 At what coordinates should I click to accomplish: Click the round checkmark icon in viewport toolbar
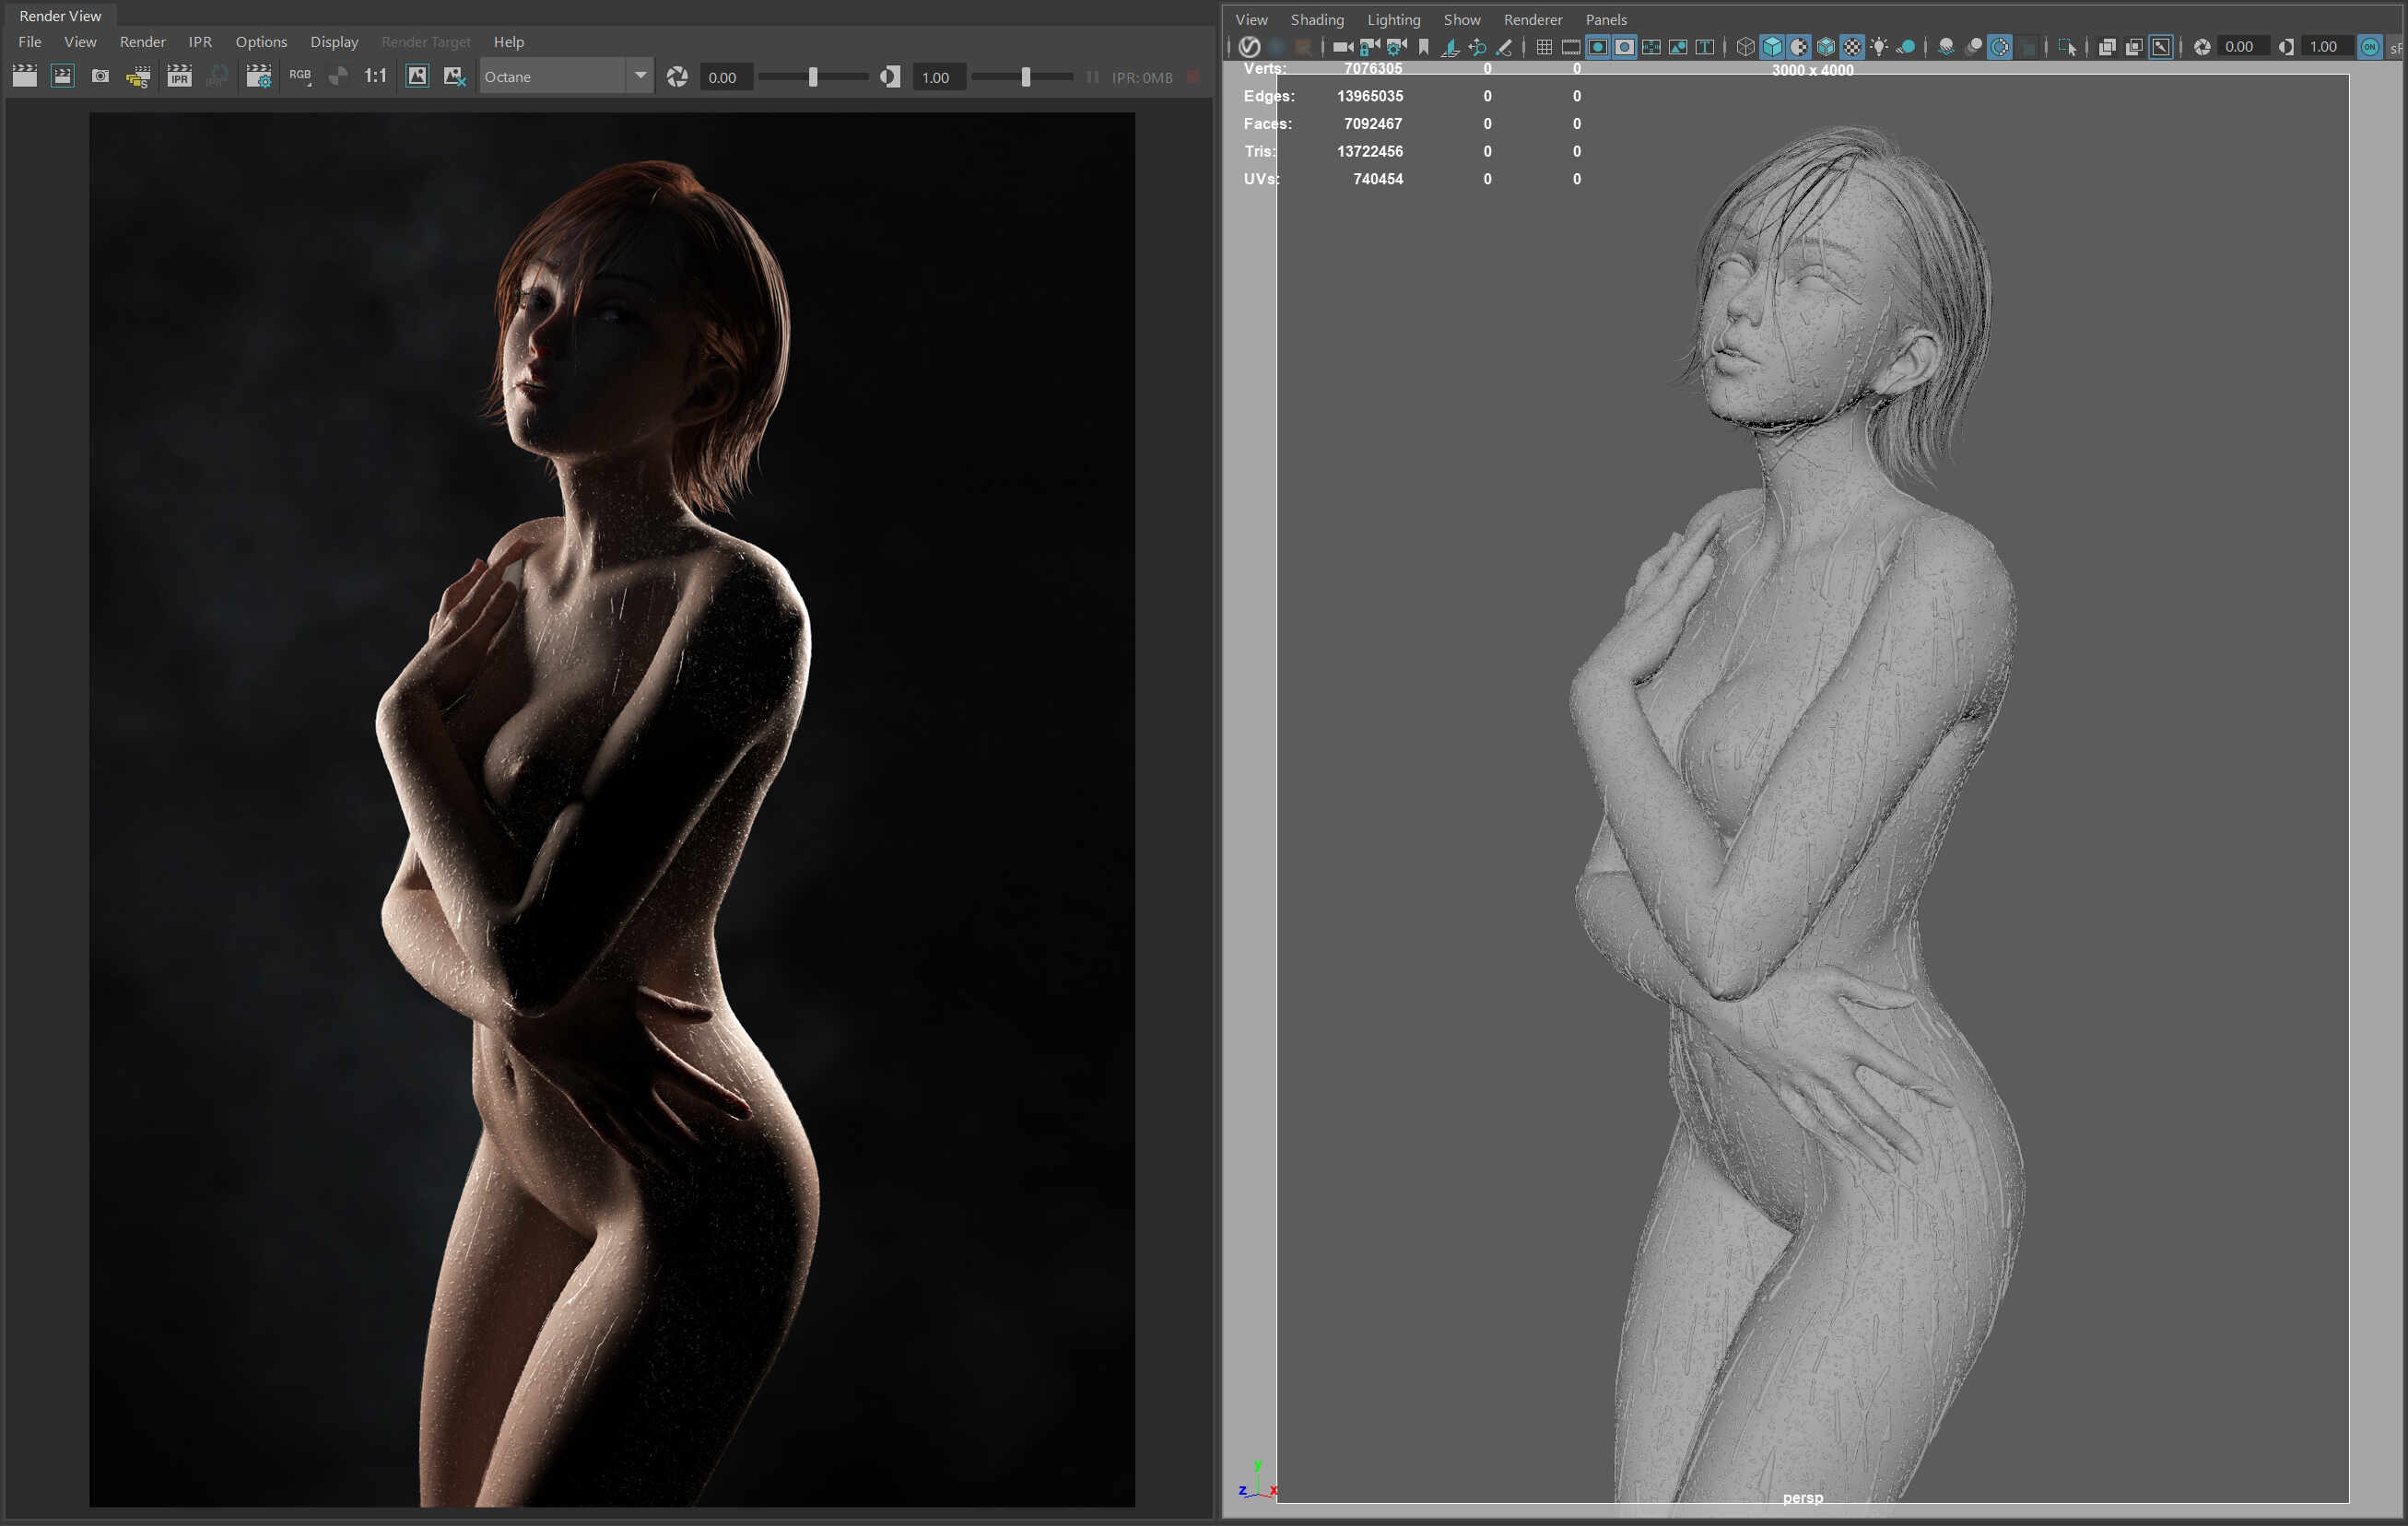click(x=1249, y=47)
